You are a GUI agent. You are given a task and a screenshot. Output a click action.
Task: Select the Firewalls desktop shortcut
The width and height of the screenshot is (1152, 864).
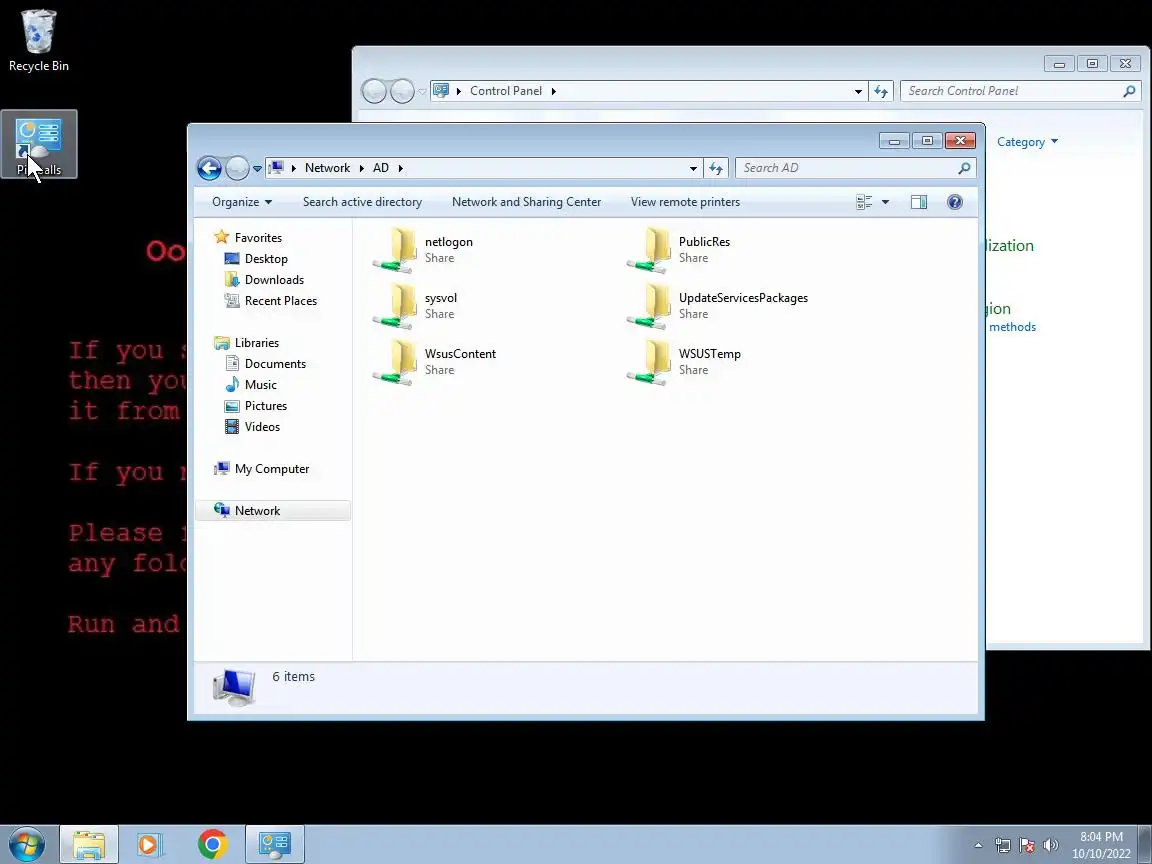[x=39, y=145]
